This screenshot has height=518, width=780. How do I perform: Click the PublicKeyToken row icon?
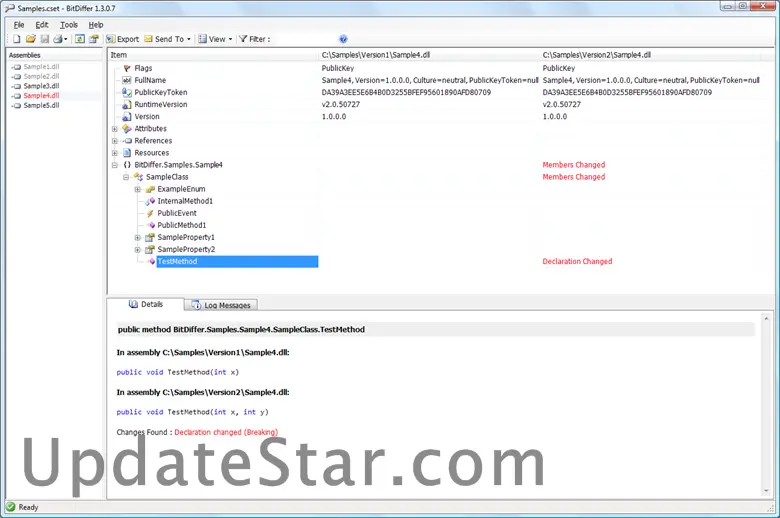(127, 92)
